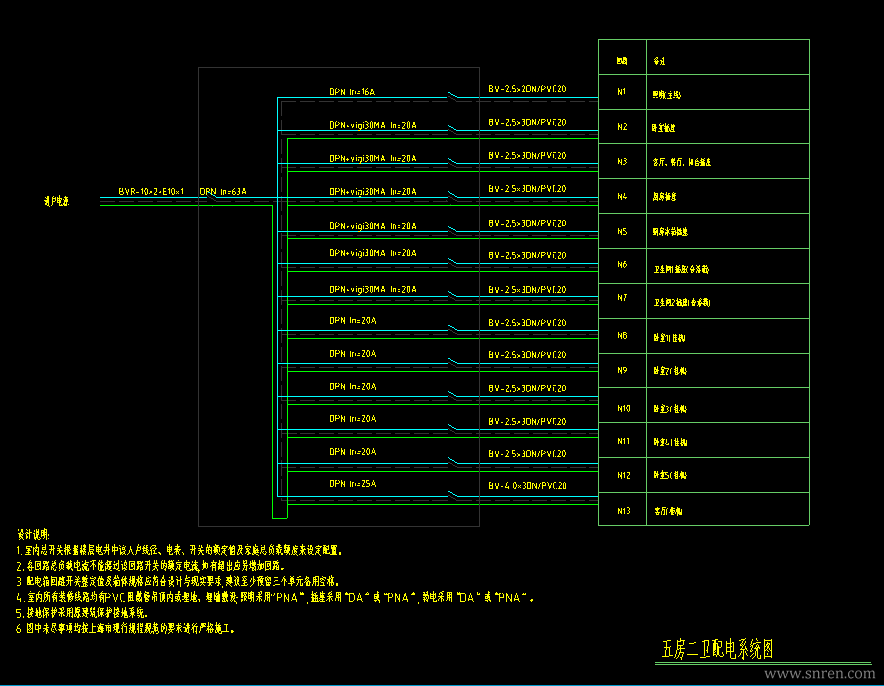Click the 'DPN+vigi30MA In=20A' label on circuit N7
This screenshot has height=686, width=884.
pyautogui.click(x=373, y=289)
